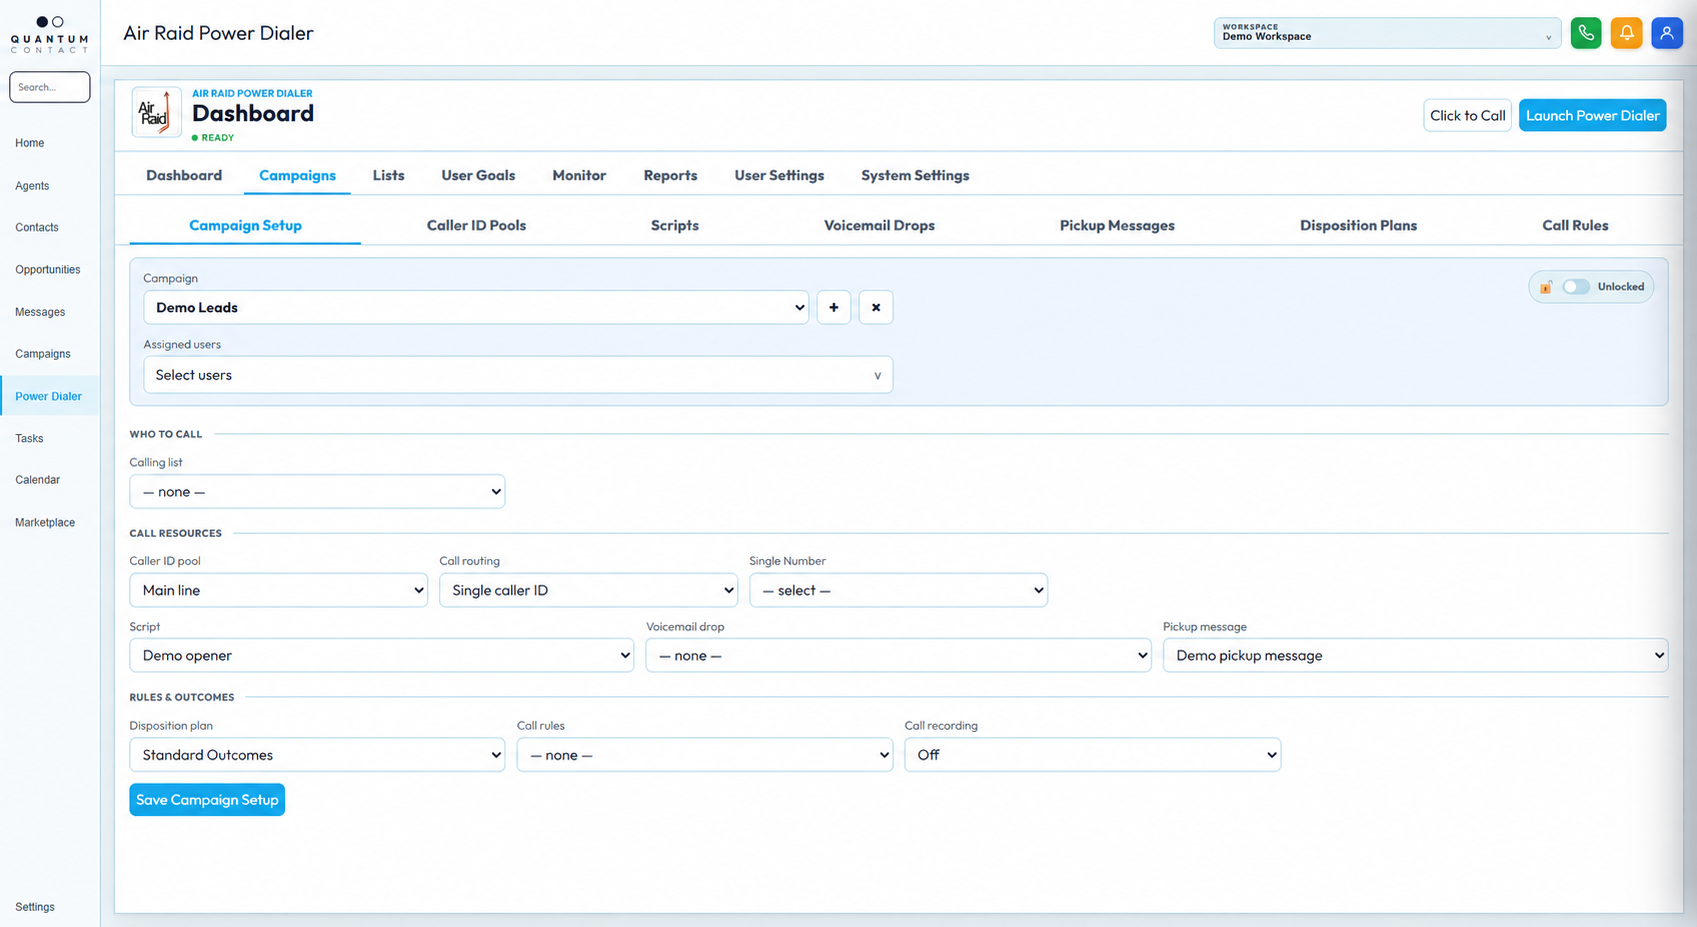Open the System Settings tab
This screenshot has width=1697, height=927.
tap(915, 175)
